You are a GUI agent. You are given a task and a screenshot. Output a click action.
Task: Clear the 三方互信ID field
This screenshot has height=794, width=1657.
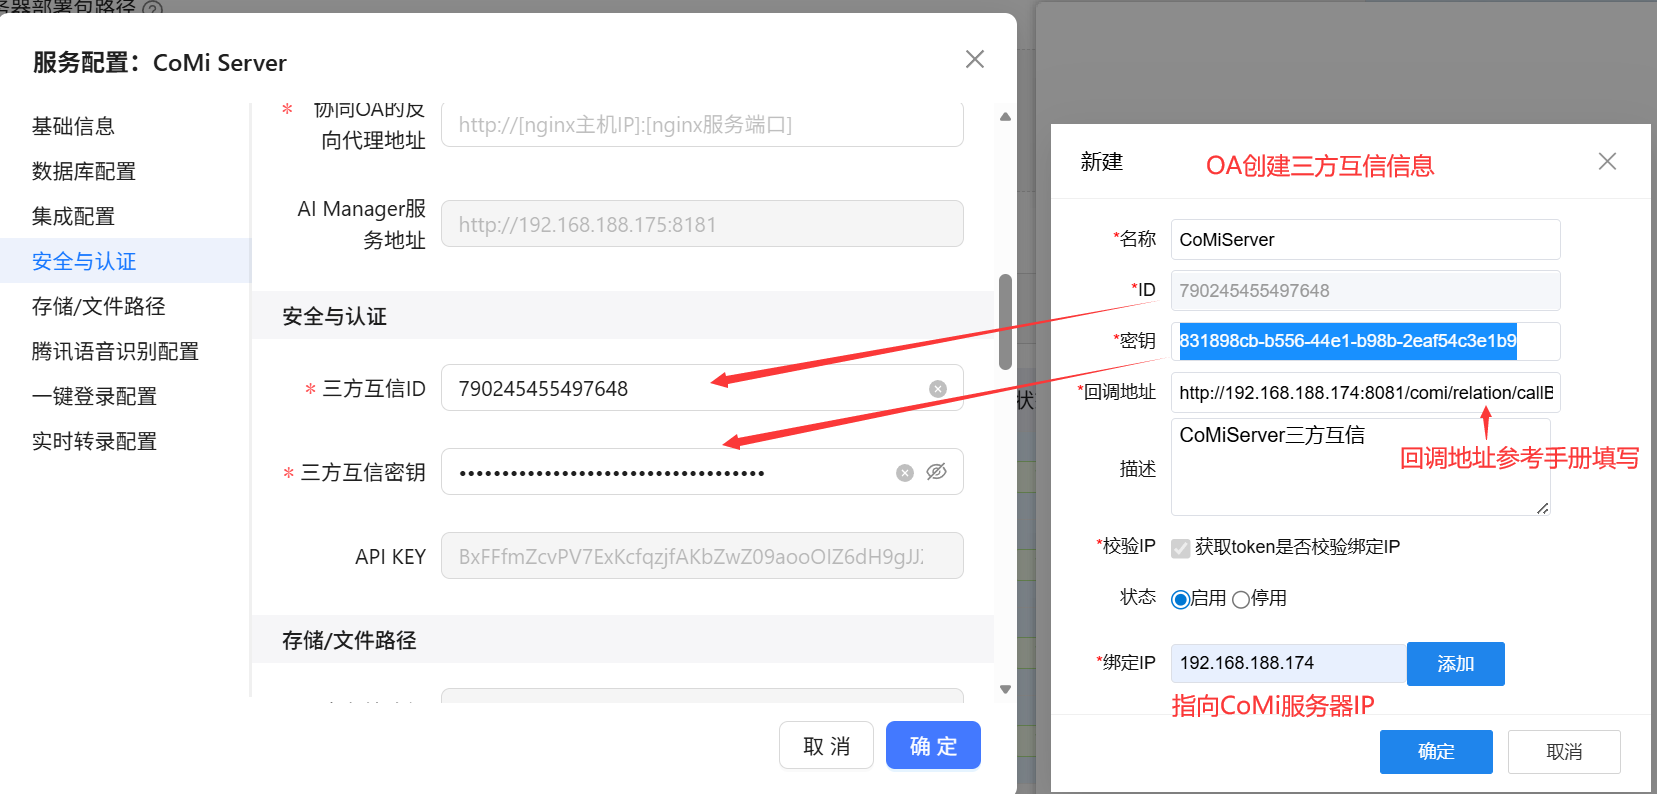pos(937,389)
